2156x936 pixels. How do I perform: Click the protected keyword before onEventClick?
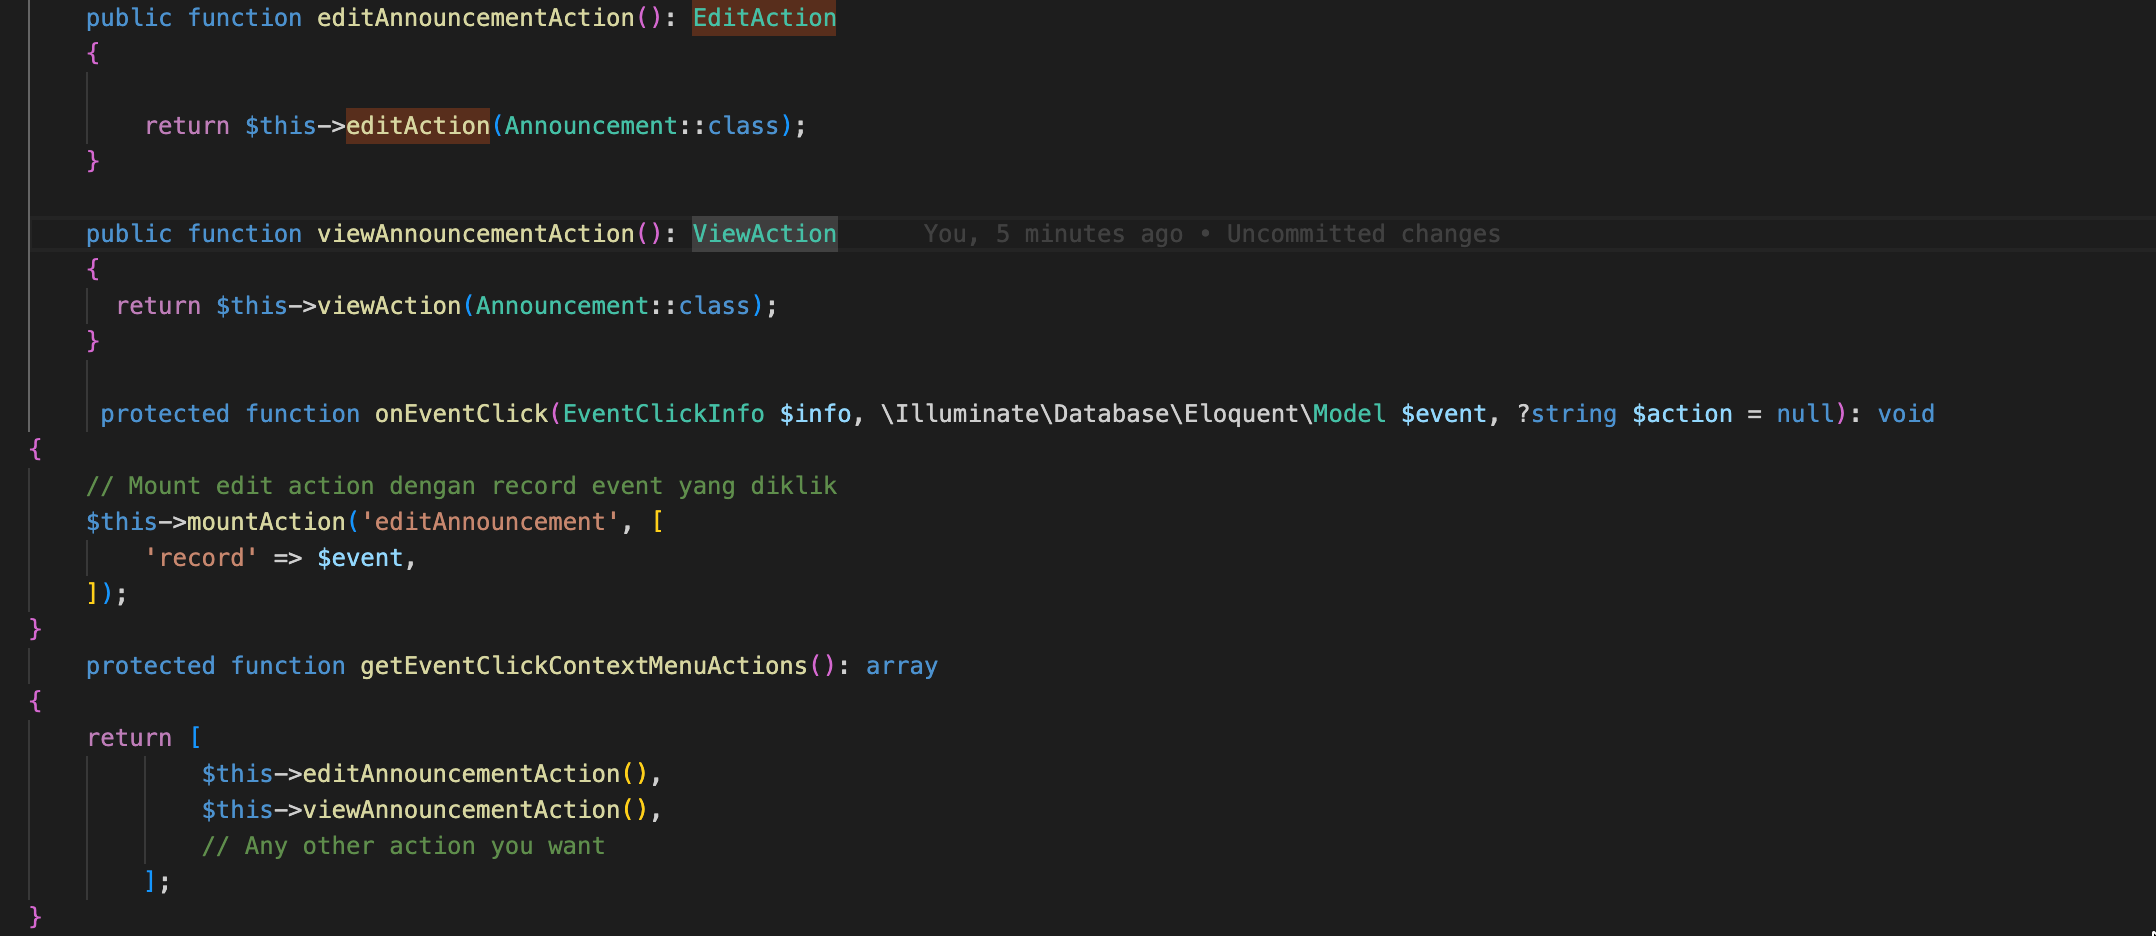(165, 414)
